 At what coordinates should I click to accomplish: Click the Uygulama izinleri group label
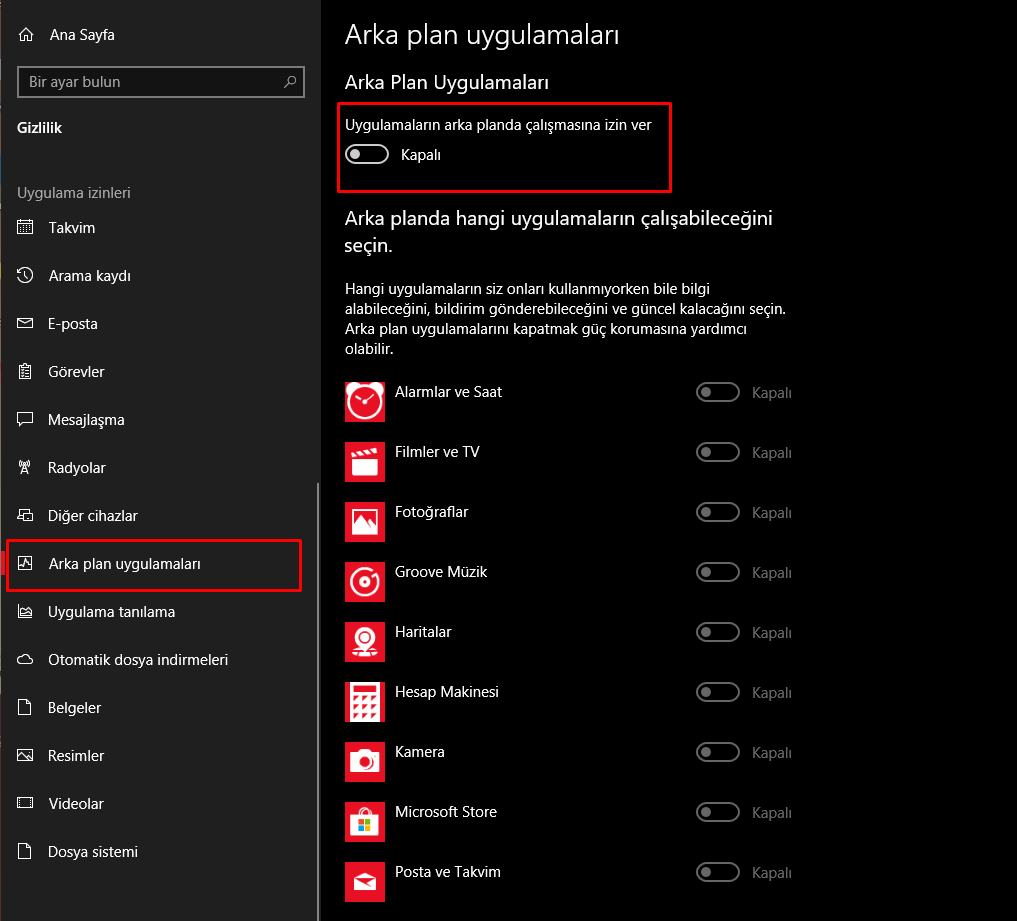pos(74,193)
